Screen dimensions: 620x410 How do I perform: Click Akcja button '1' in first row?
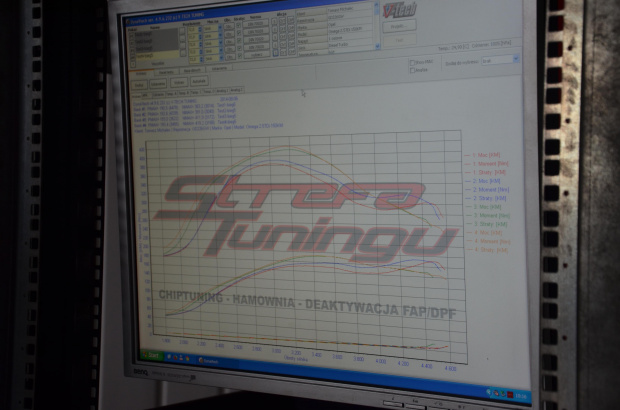point(274,21)
